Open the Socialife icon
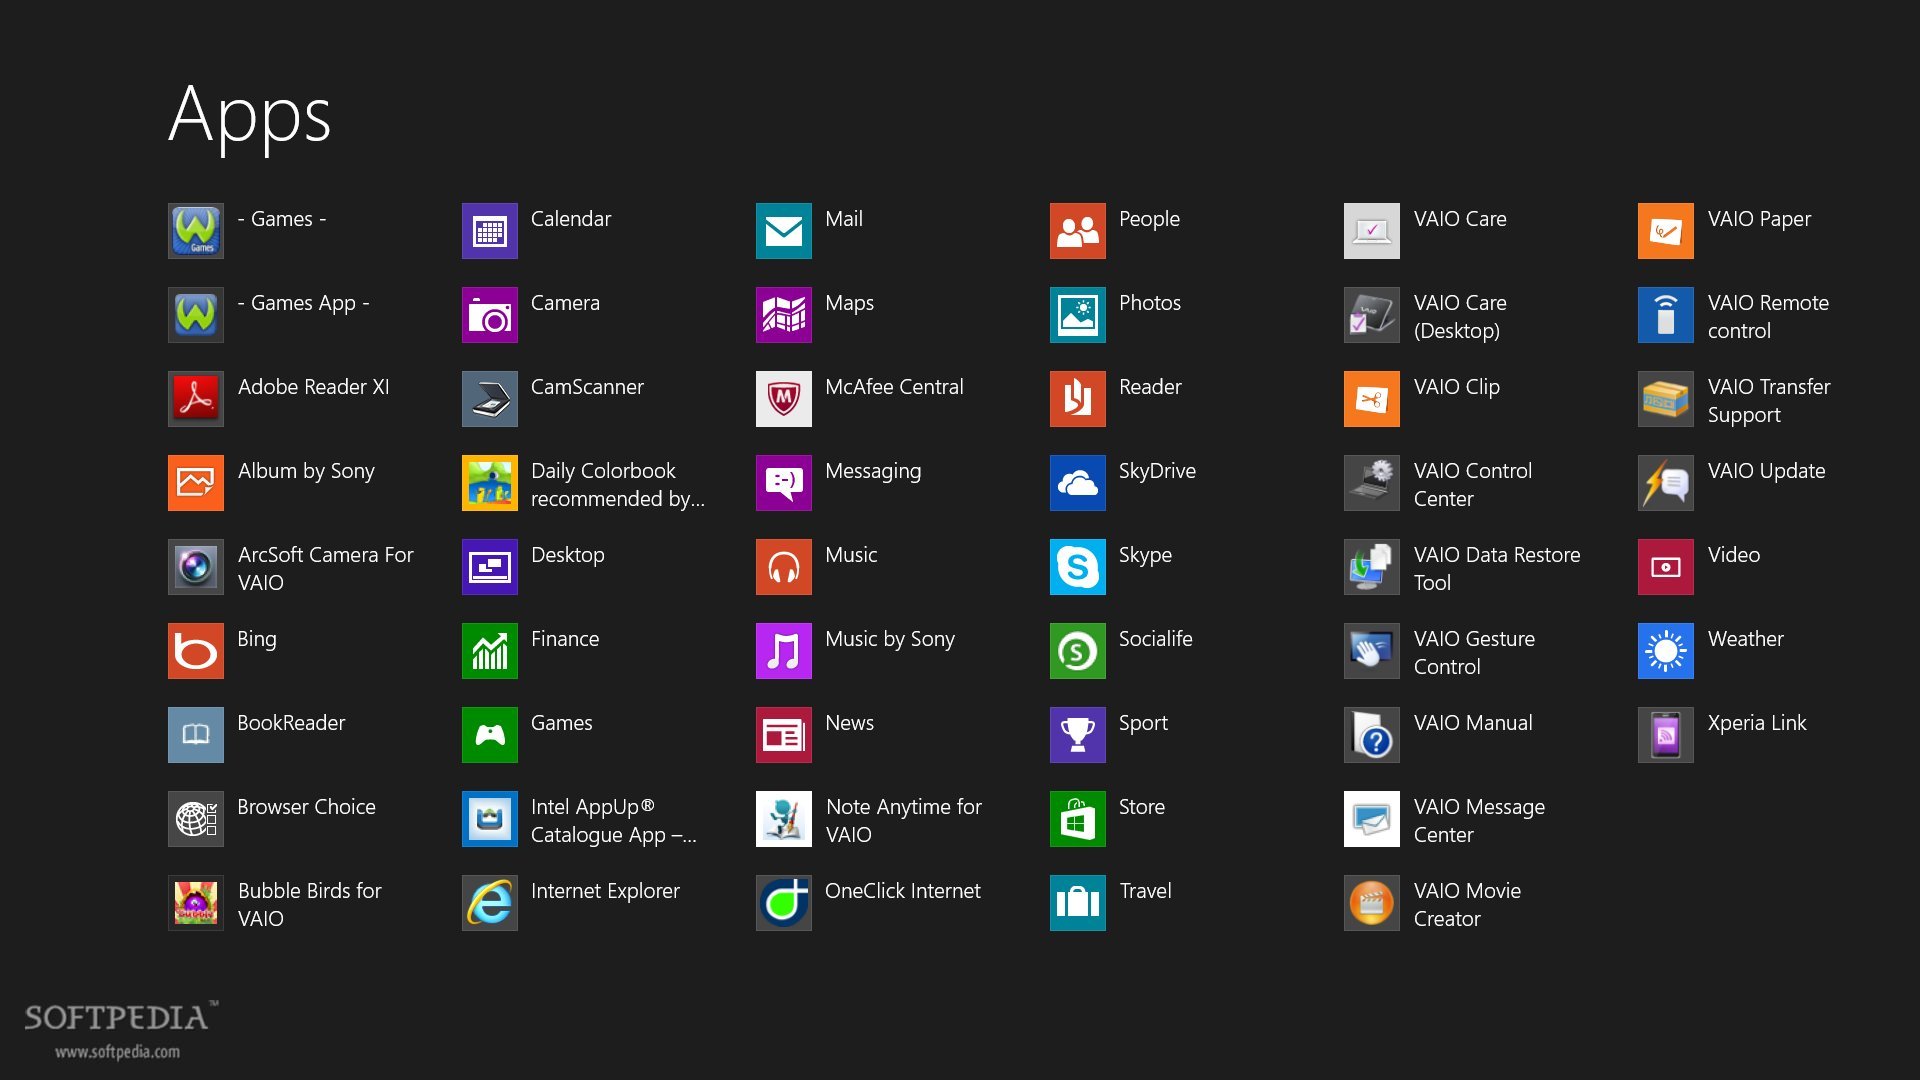This screenshot has width=1920, height=1080. tap(1078, 651)
